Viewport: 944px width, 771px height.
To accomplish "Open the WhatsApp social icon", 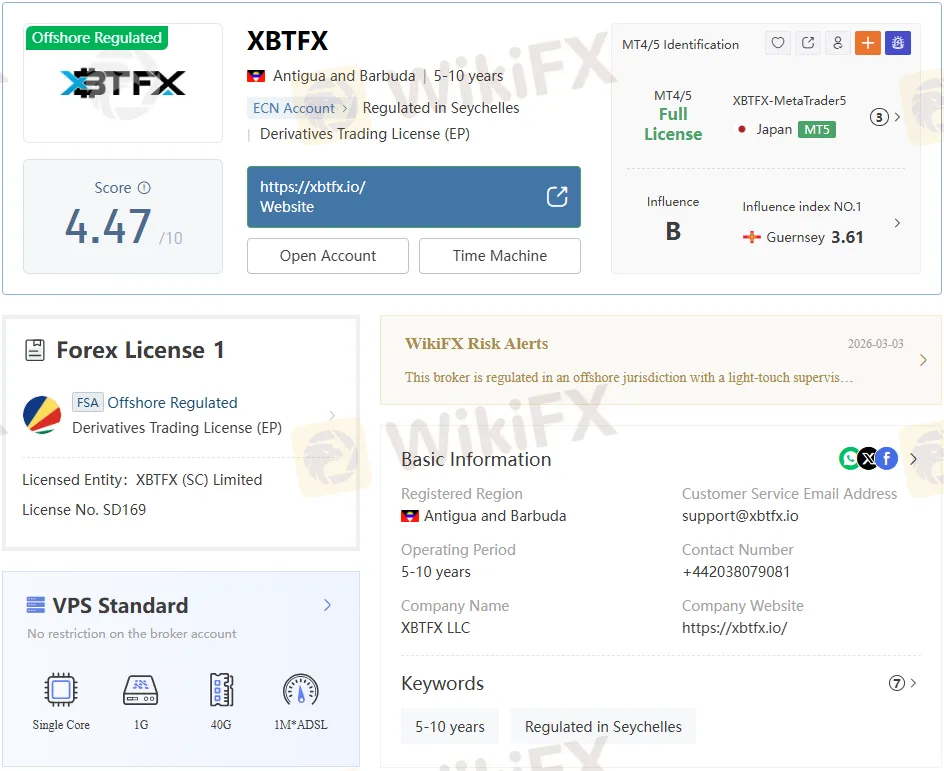I will 849,459.
